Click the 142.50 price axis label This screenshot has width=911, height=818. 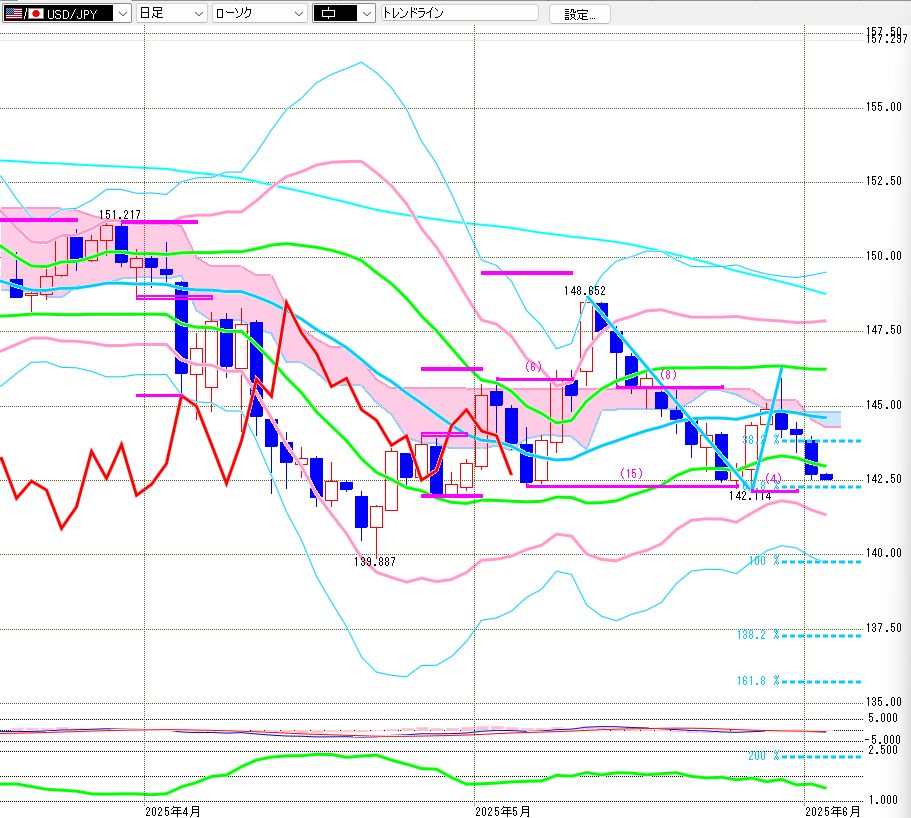point(884,479)
